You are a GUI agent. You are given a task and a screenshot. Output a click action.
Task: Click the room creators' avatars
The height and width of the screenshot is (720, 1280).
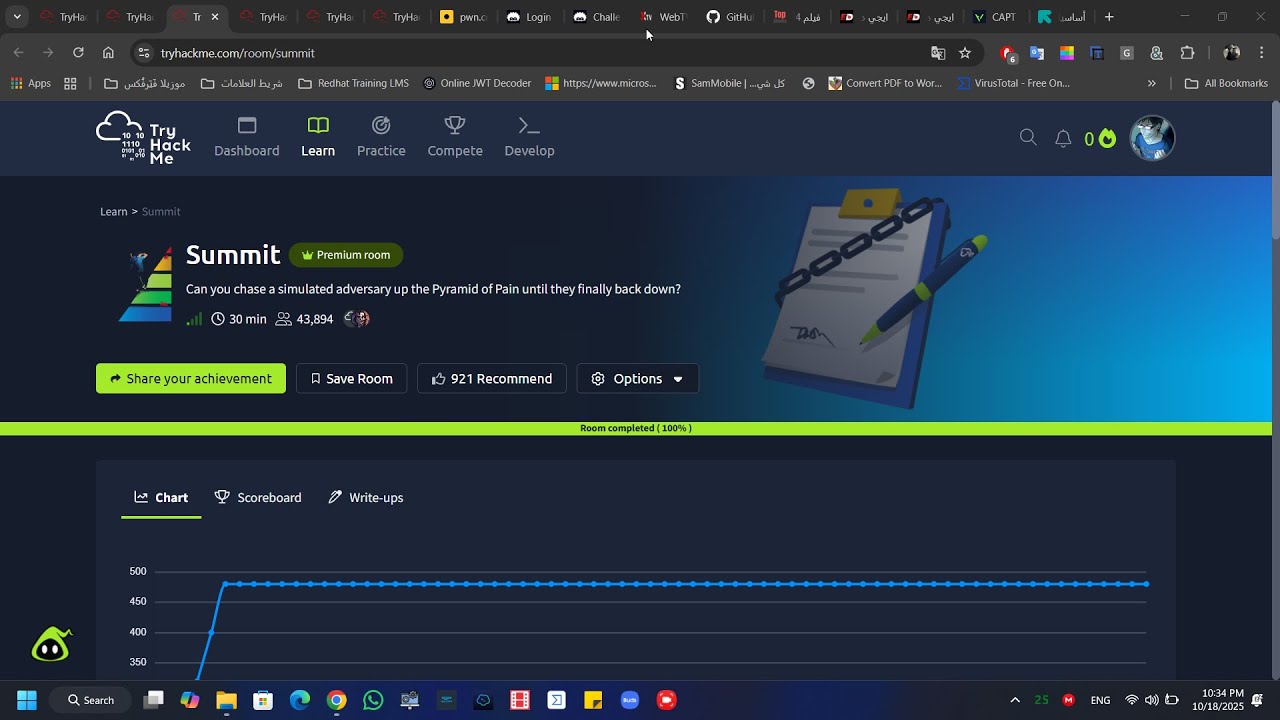click(x=357, y=319)
